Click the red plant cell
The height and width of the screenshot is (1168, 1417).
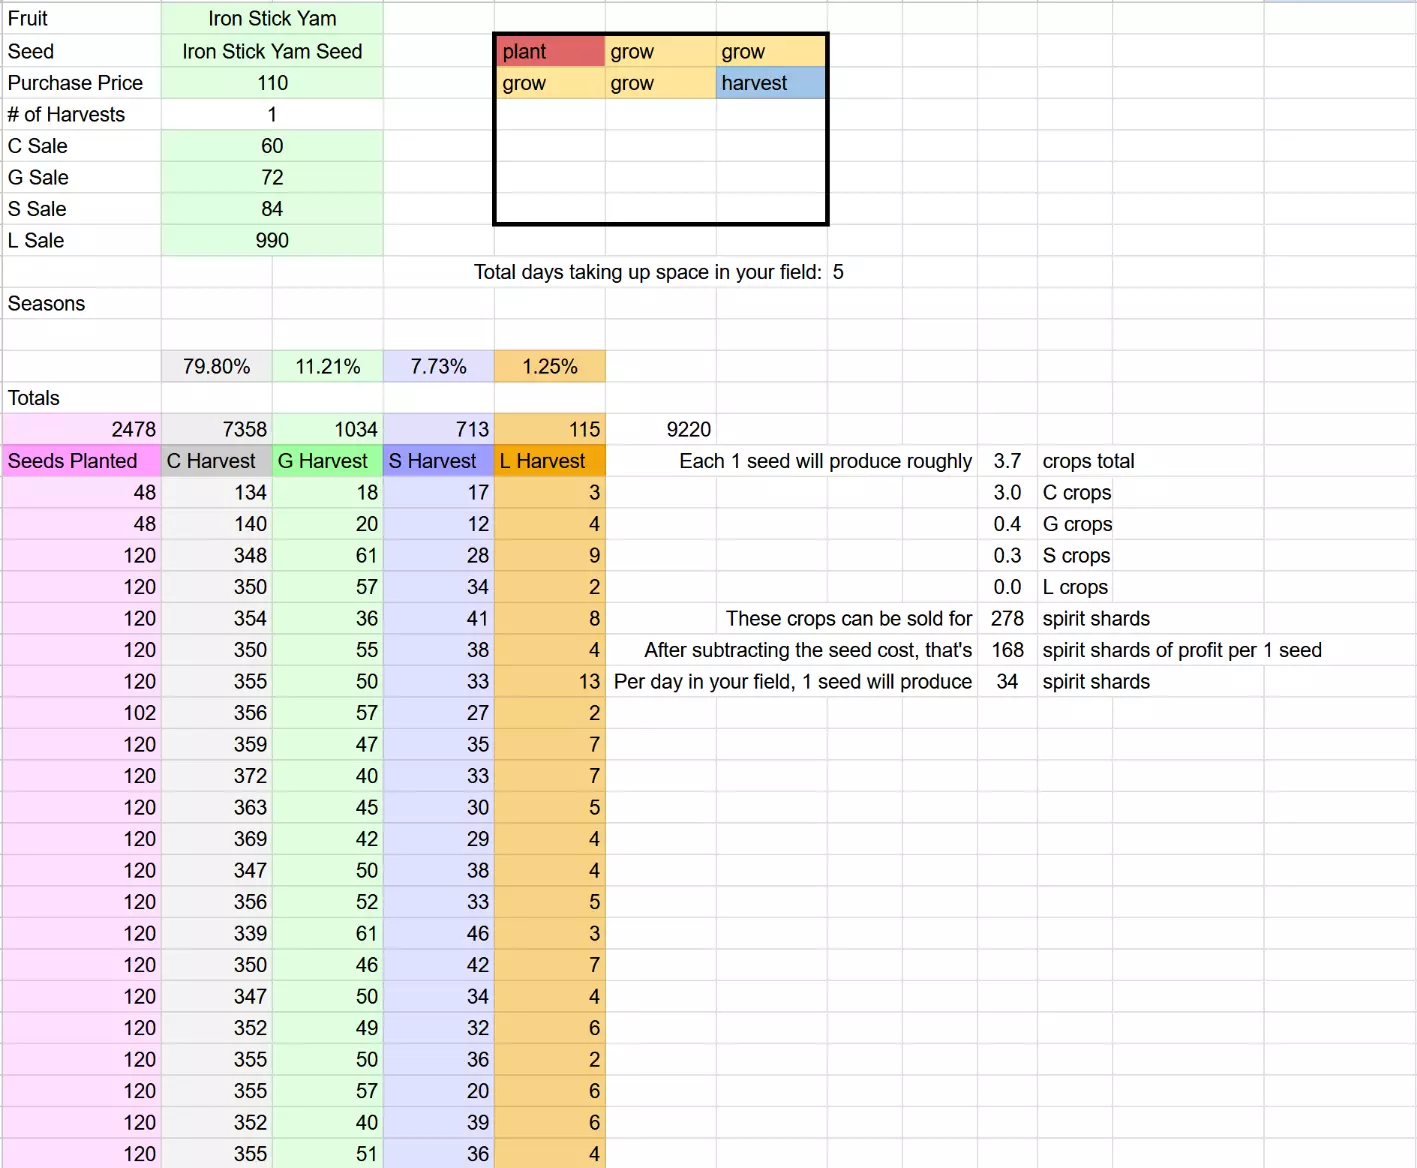click(x=550, y=51)
